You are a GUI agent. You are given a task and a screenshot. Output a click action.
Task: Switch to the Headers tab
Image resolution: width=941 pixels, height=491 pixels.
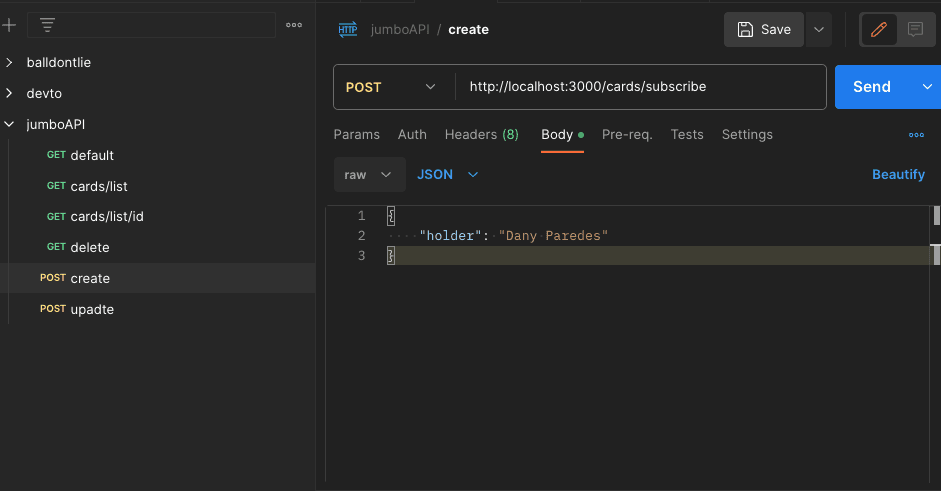(481, 134)
